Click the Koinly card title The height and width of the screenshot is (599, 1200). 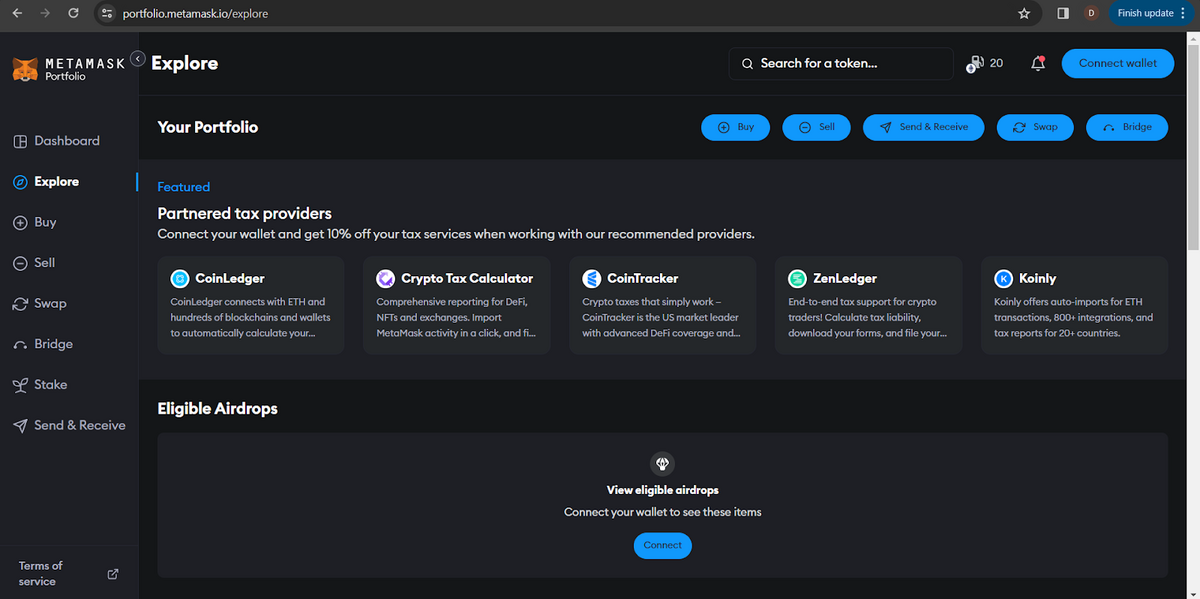tap(1038, 278)
